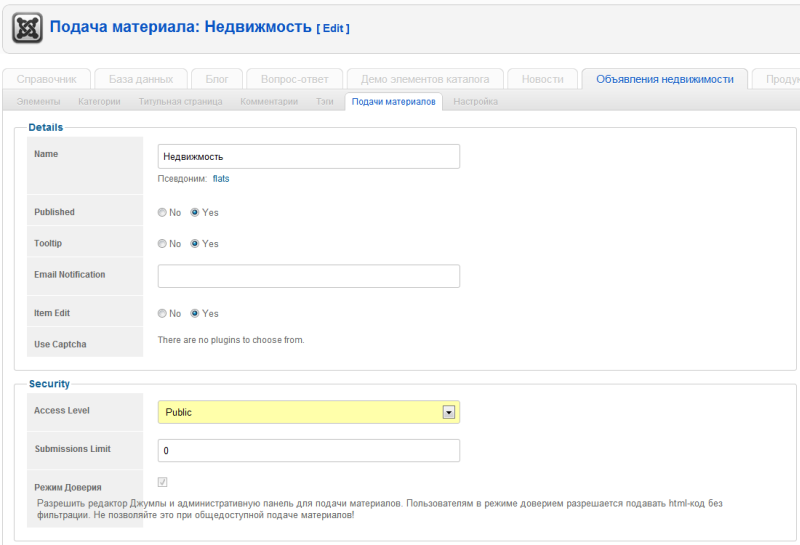Open the Блог tab
Image resolution: width=800 pixels, height=545 pixels.
tap(217, 79)
